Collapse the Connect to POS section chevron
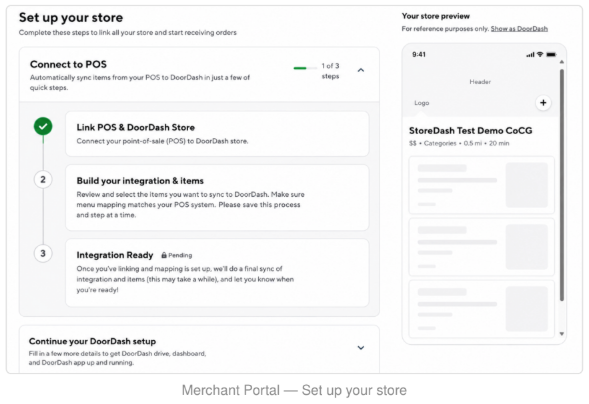The height and width of the screenshot is (404, 589). (361, 70)
